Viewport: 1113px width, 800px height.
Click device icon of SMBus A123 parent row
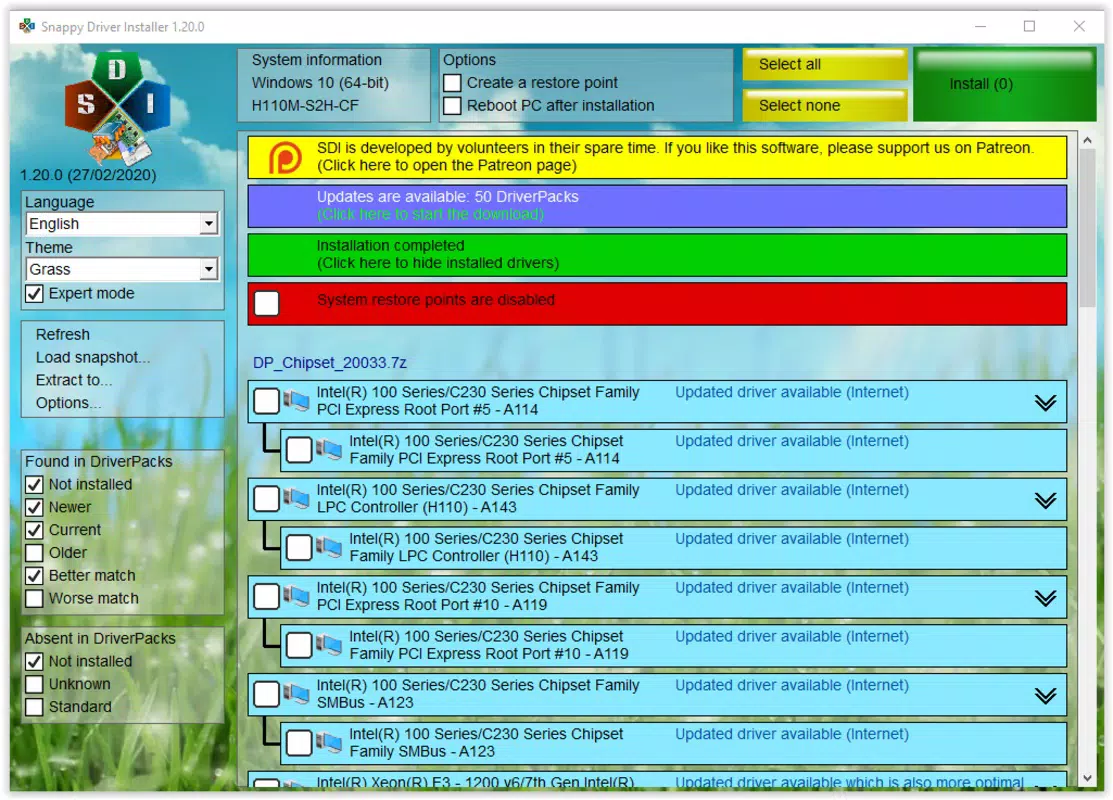click(297, 694)
